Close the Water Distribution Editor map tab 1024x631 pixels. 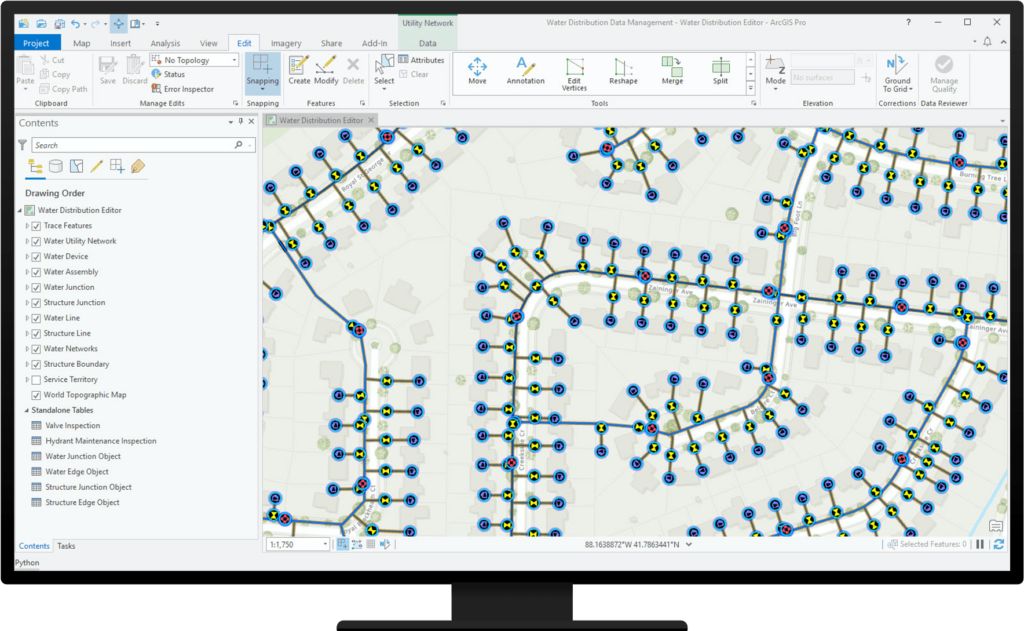tap(371, 120)
